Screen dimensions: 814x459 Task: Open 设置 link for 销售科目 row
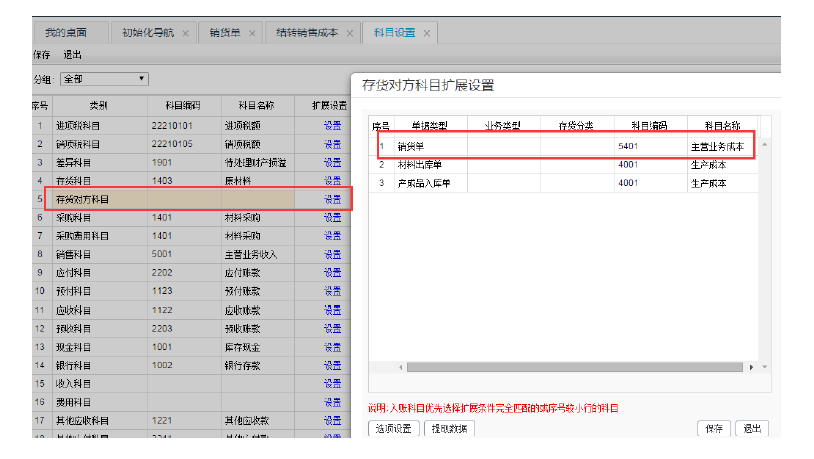point(332,254)
